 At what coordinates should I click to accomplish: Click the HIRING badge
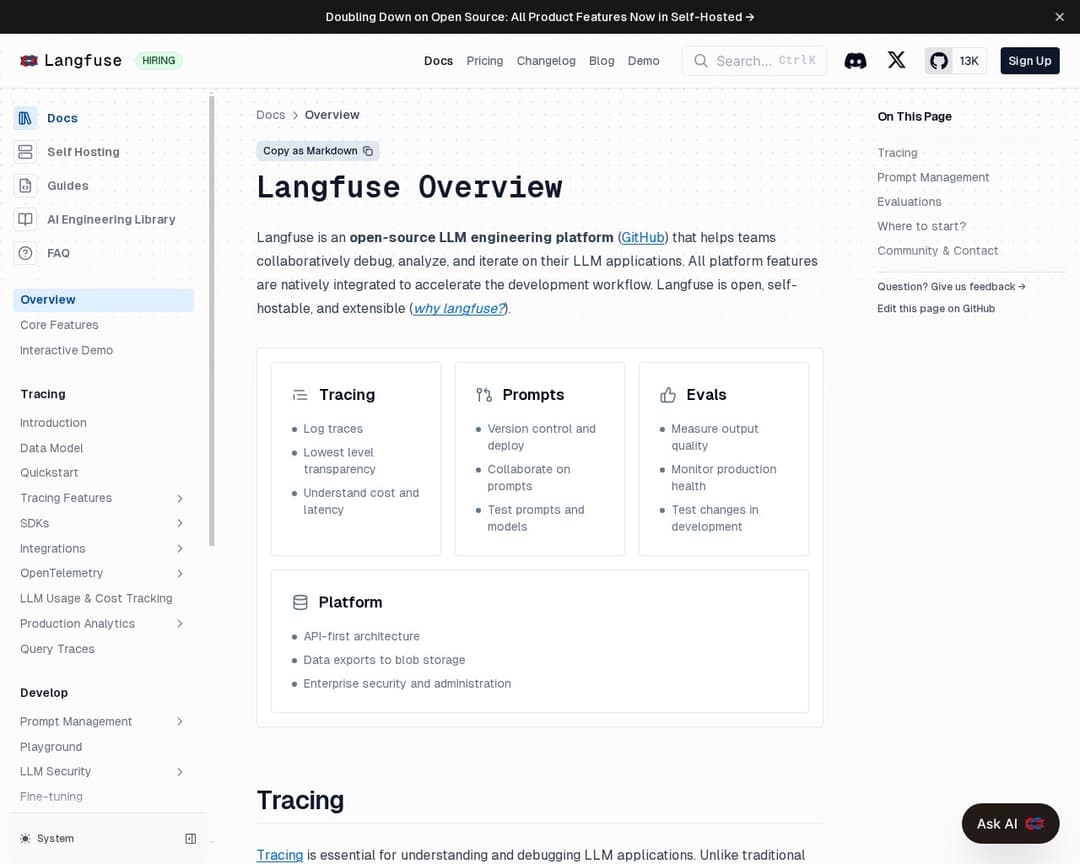click(158, 61)
